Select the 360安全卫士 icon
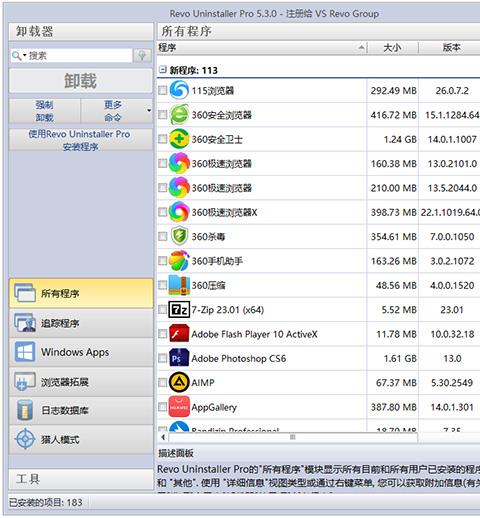Viewport: 480px width, 518px height. click(x=179, y=139)
